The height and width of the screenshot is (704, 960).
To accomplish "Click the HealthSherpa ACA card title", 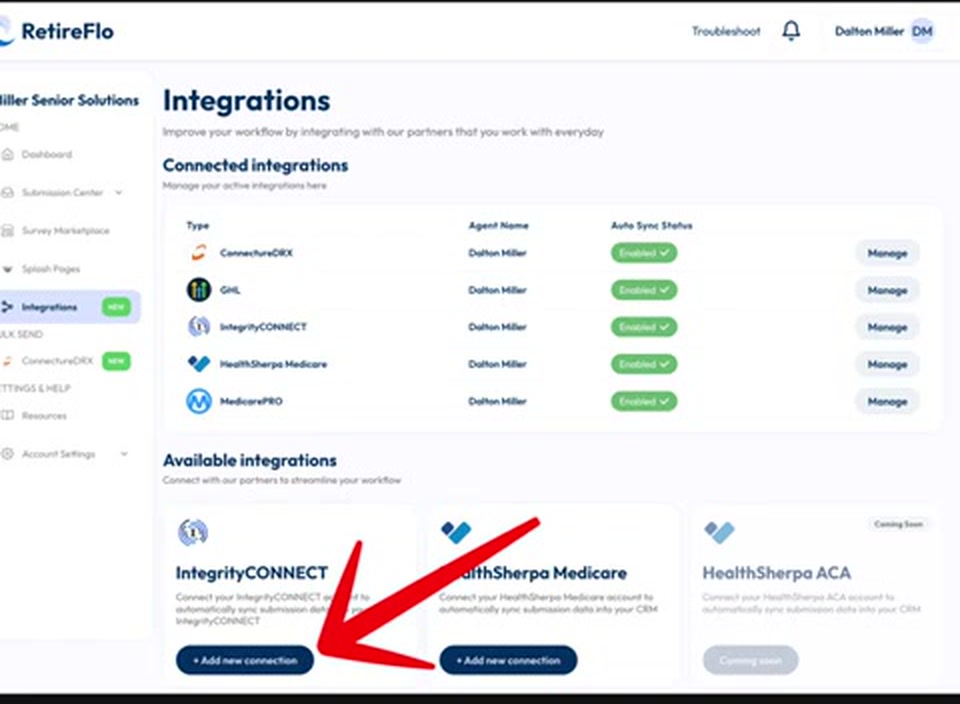I will coord(776,573).
